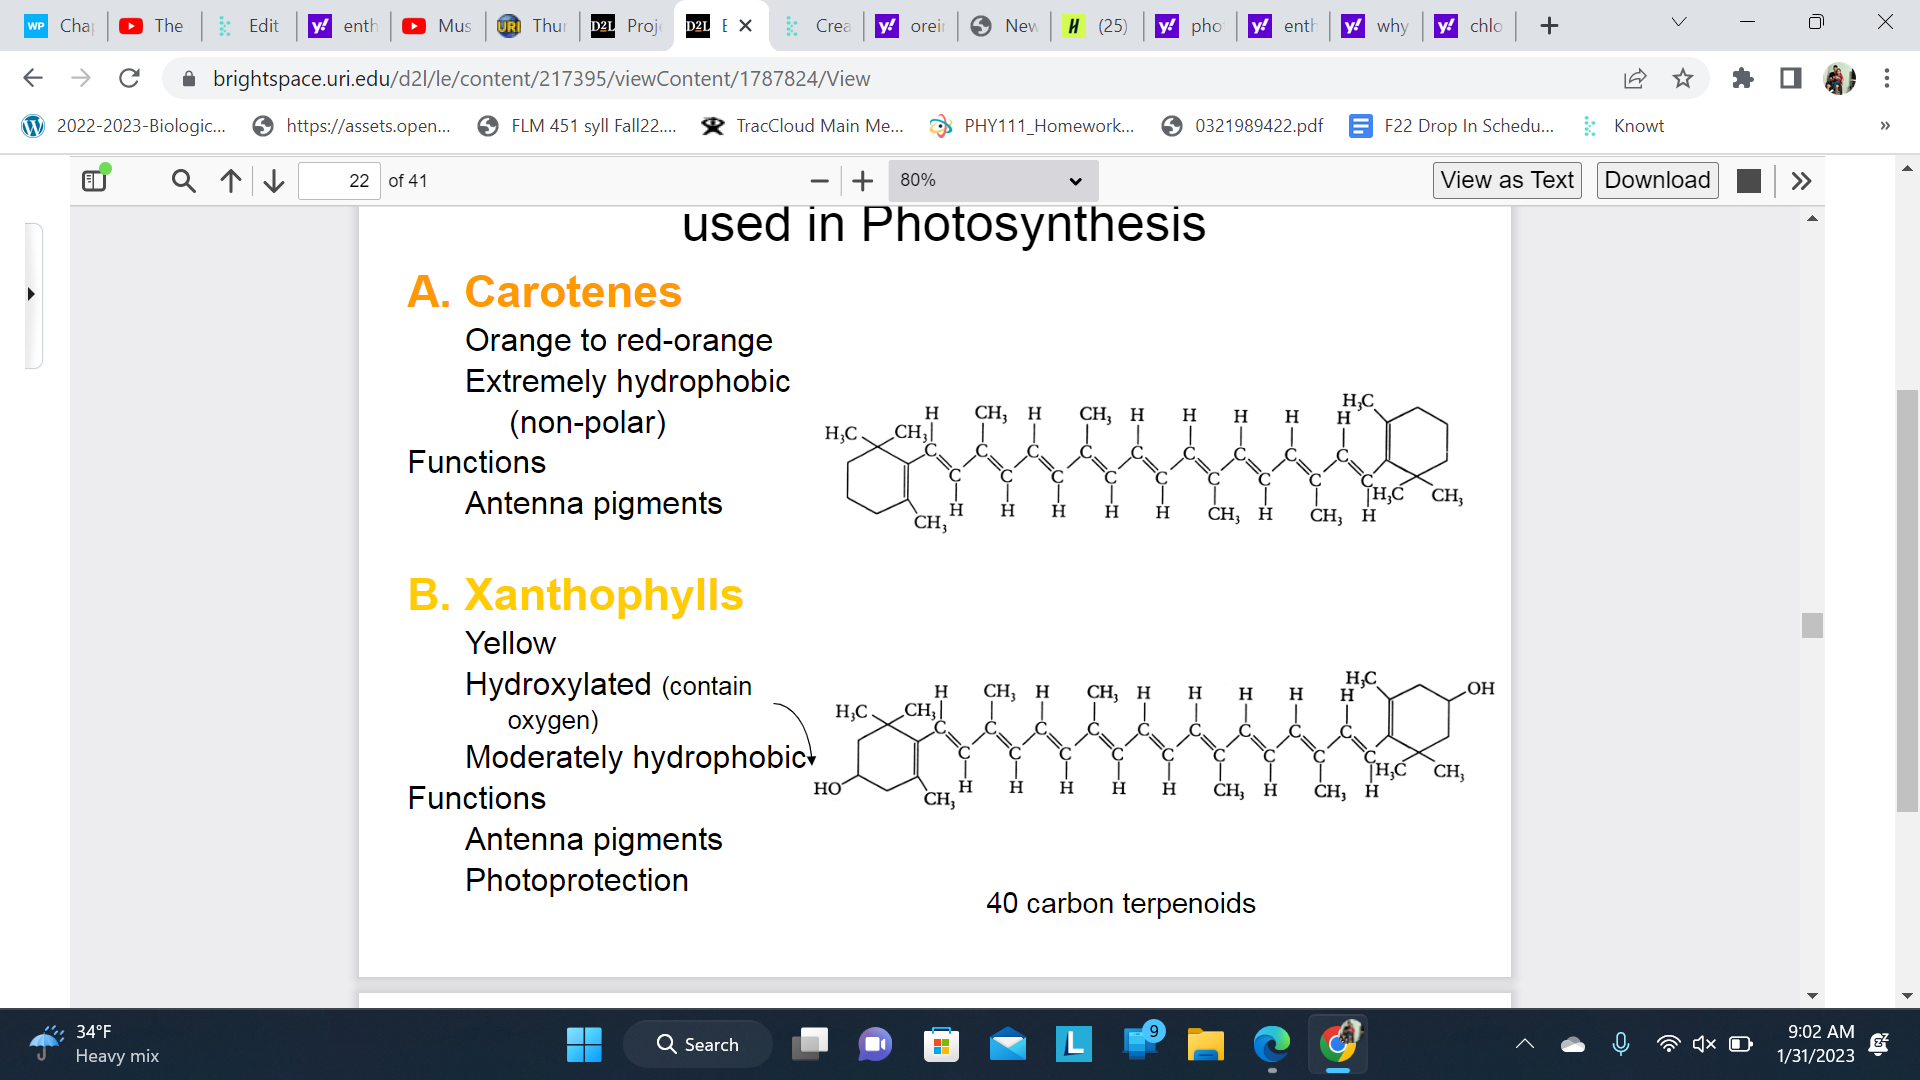Open F22 Drop In Schedu... bookmark
The width and height of the screenshot is (1920, 1080).
click(x=1452, y=126)
